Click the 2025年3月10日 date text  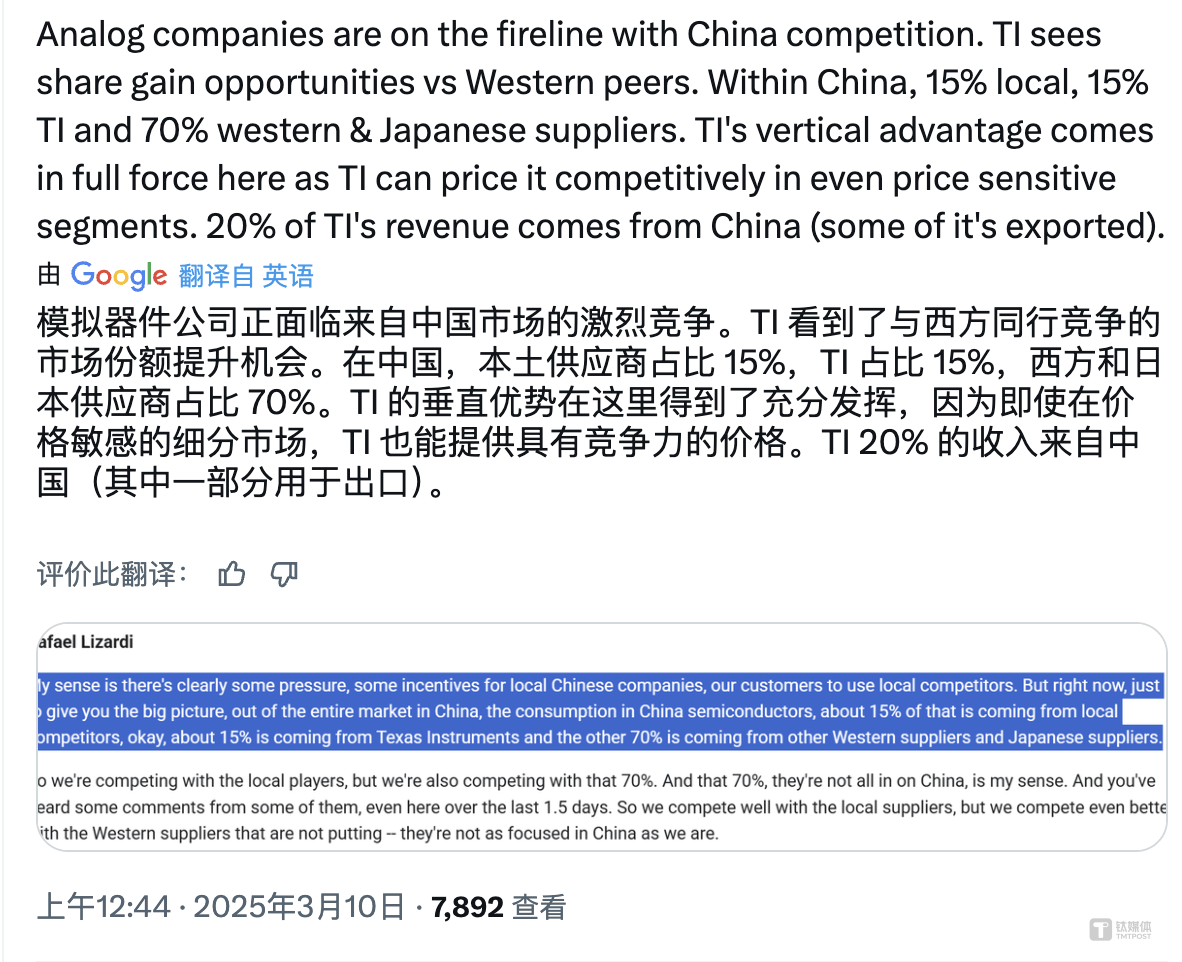299,907
